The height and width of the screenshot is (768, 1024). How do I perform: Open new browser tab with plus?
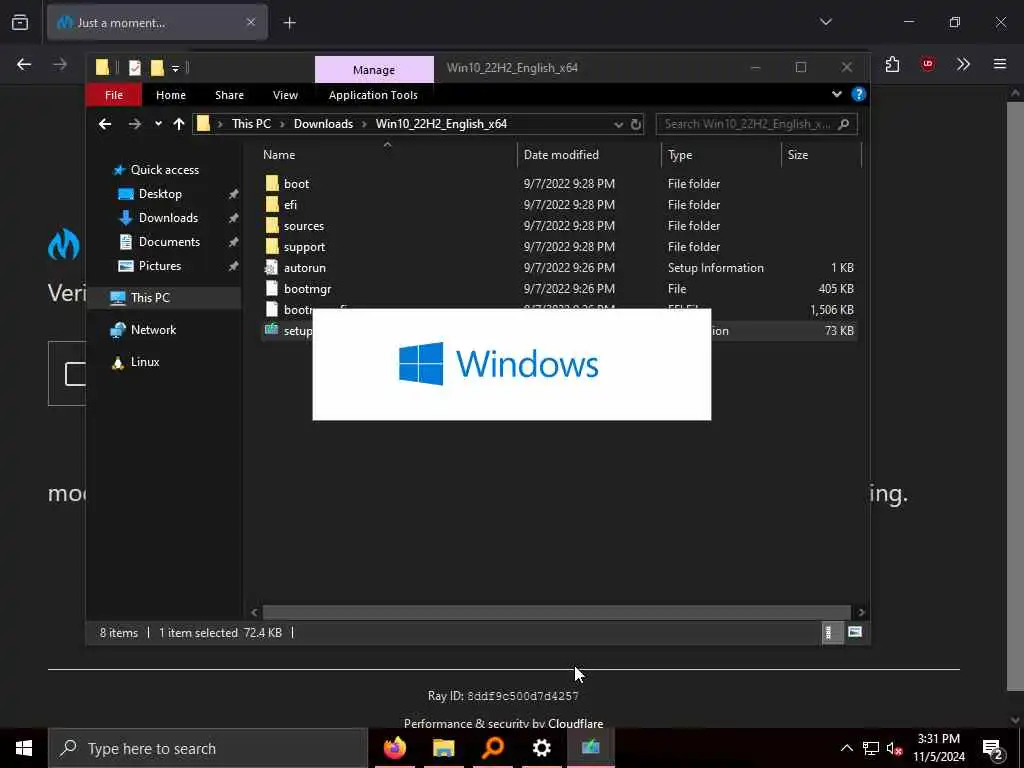289,23
